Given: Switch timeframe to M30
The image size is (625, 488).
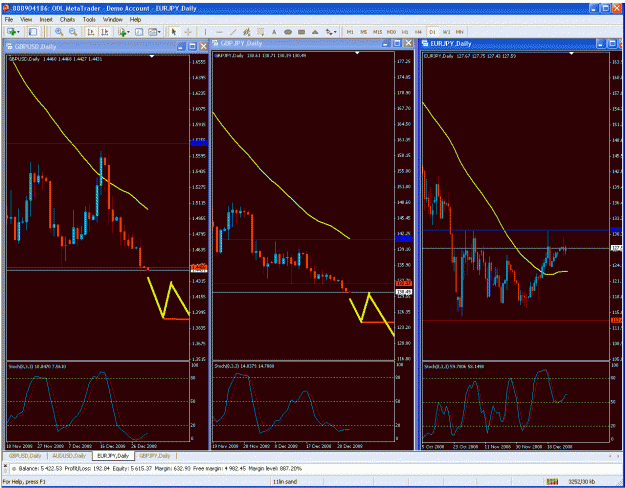Looking at the screenshot, I should point(391,32).
